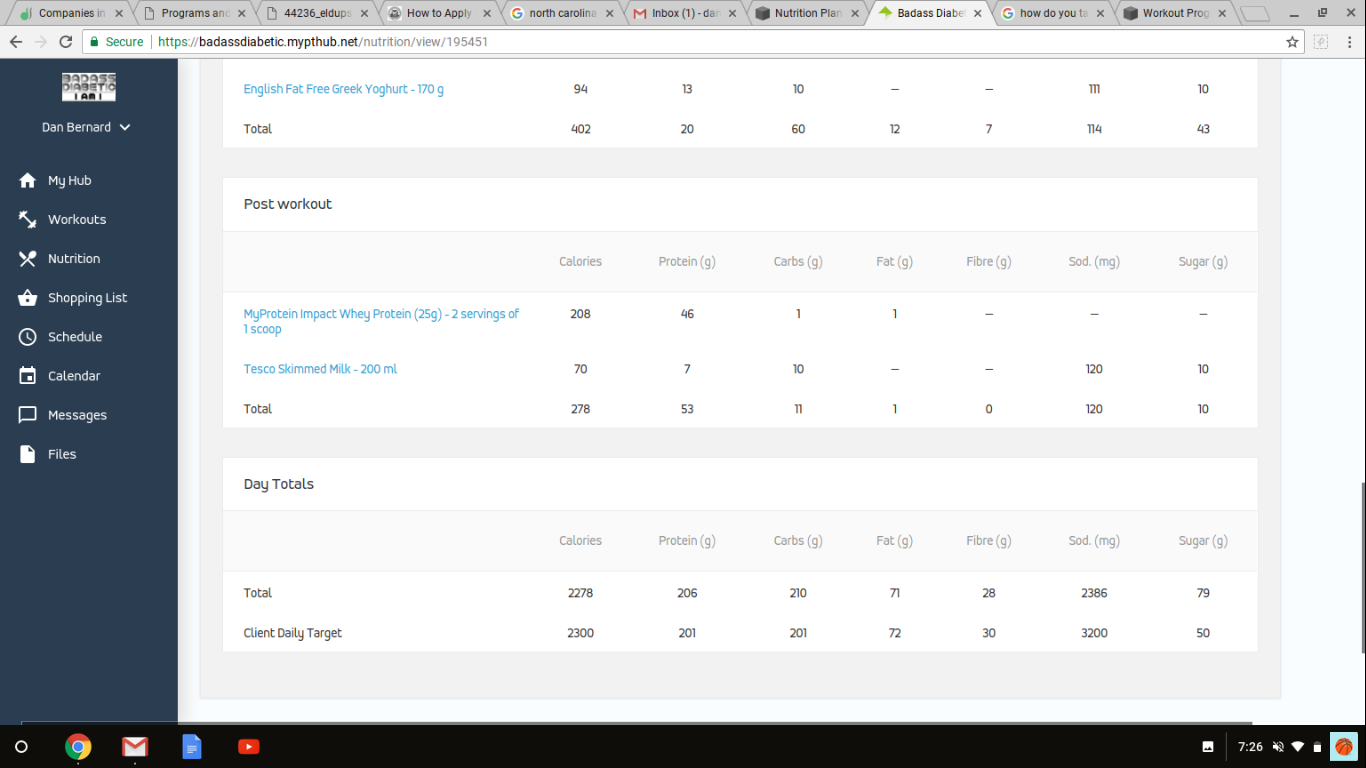Image resolution: width=1366 pixels, height=768 pixels.
Task: Switch to the Companies tab
Action: (70, 14)
